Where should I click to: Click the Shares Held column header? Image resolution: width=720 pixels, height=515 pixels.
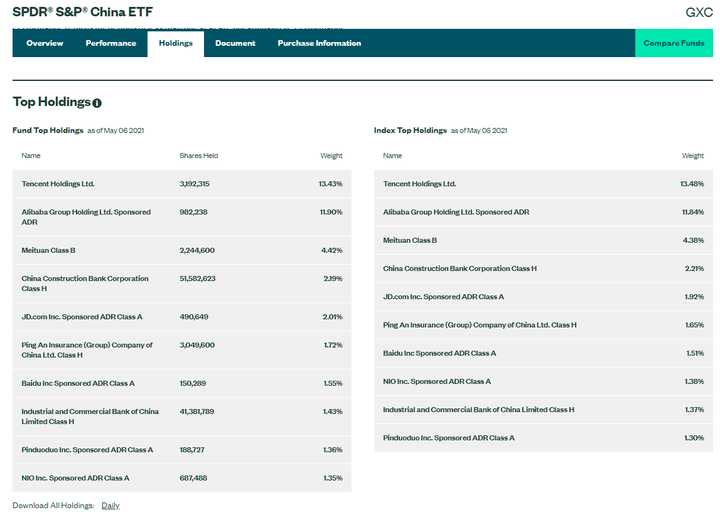coord(199,156)
